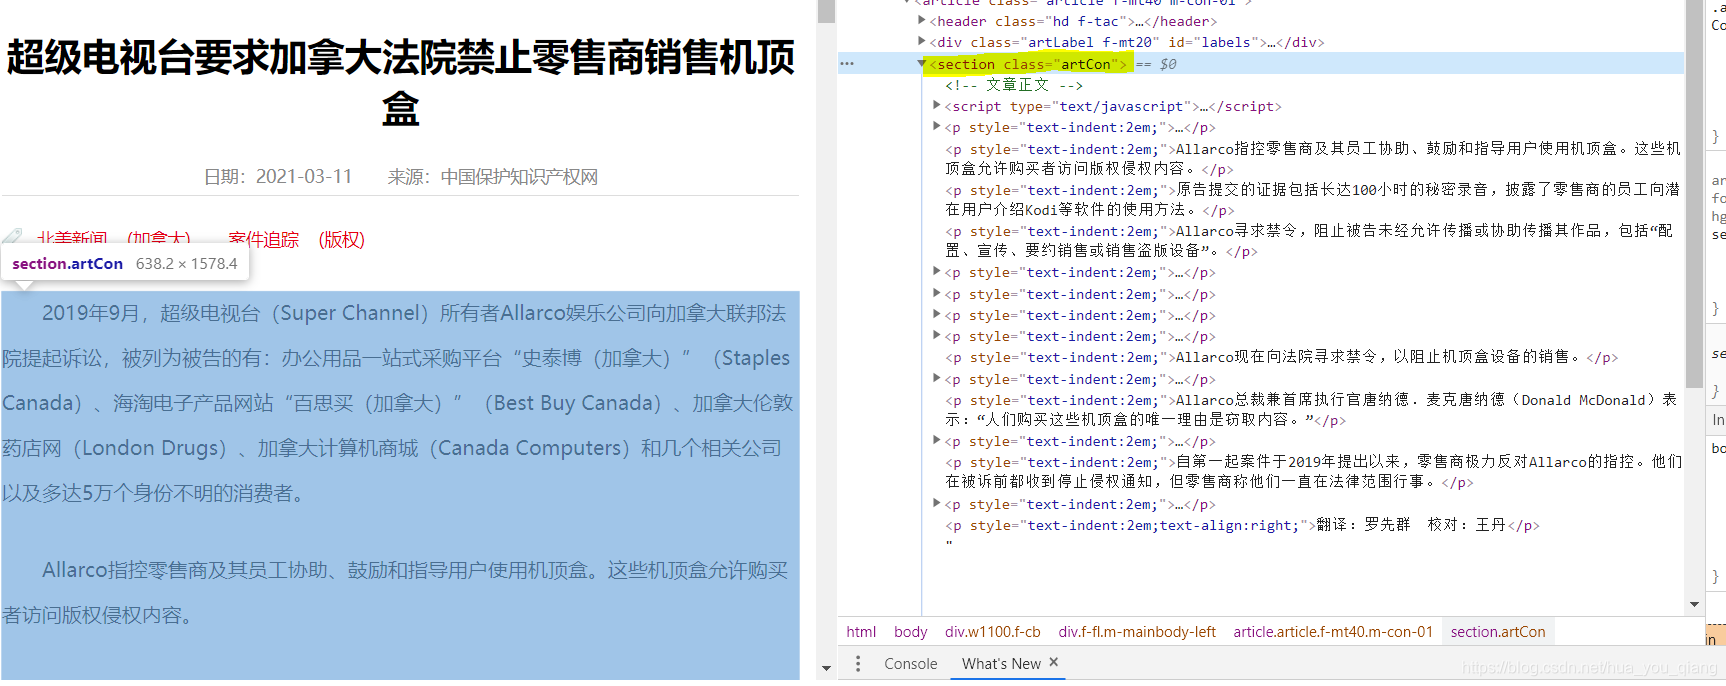This screenshot has width=1726, height=686.
Task: Click the Elements panel scroll-down arrow
Action: coord(1694,604)
